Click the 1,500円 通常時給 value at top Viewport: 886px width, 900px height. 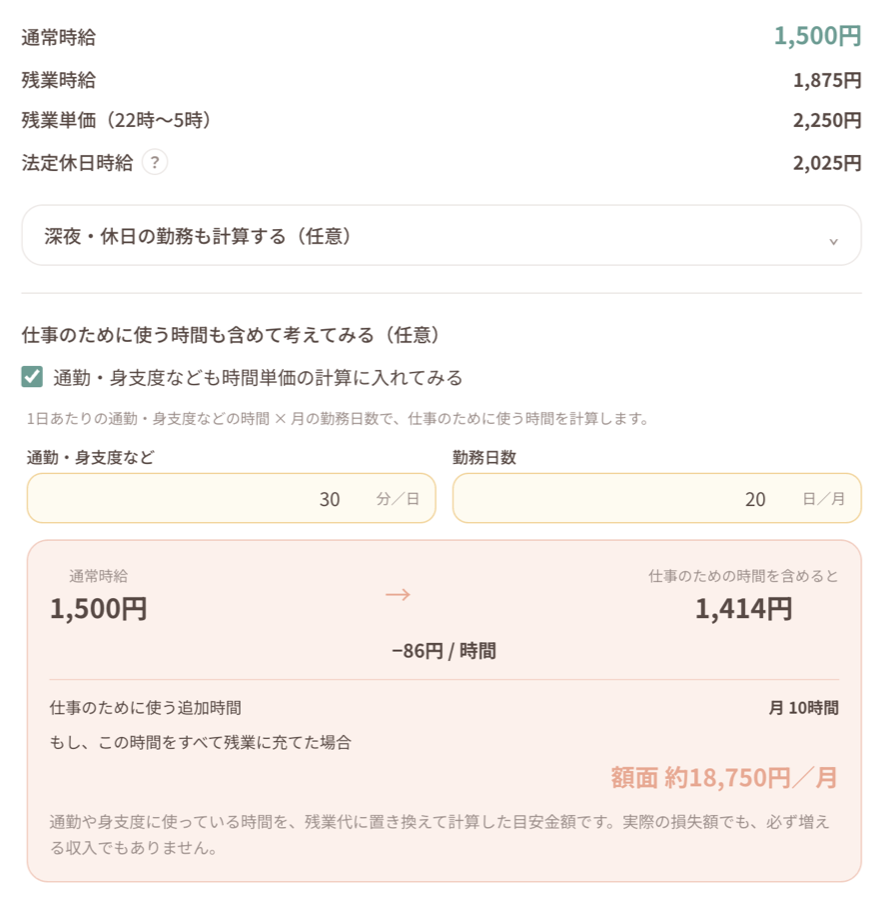click(817, 36)
